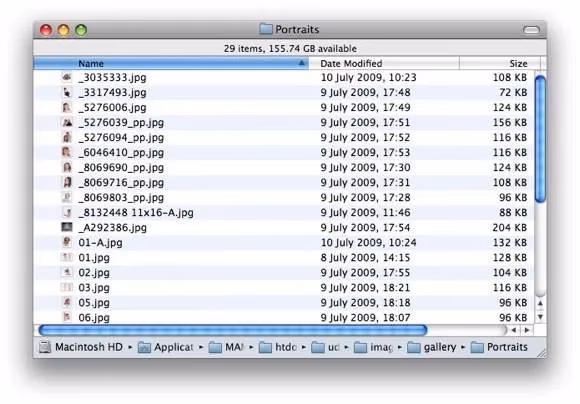This screenshot has height=404, width=580.
Task: Click the 72 KB size value
Action: (x=513, y=92)
